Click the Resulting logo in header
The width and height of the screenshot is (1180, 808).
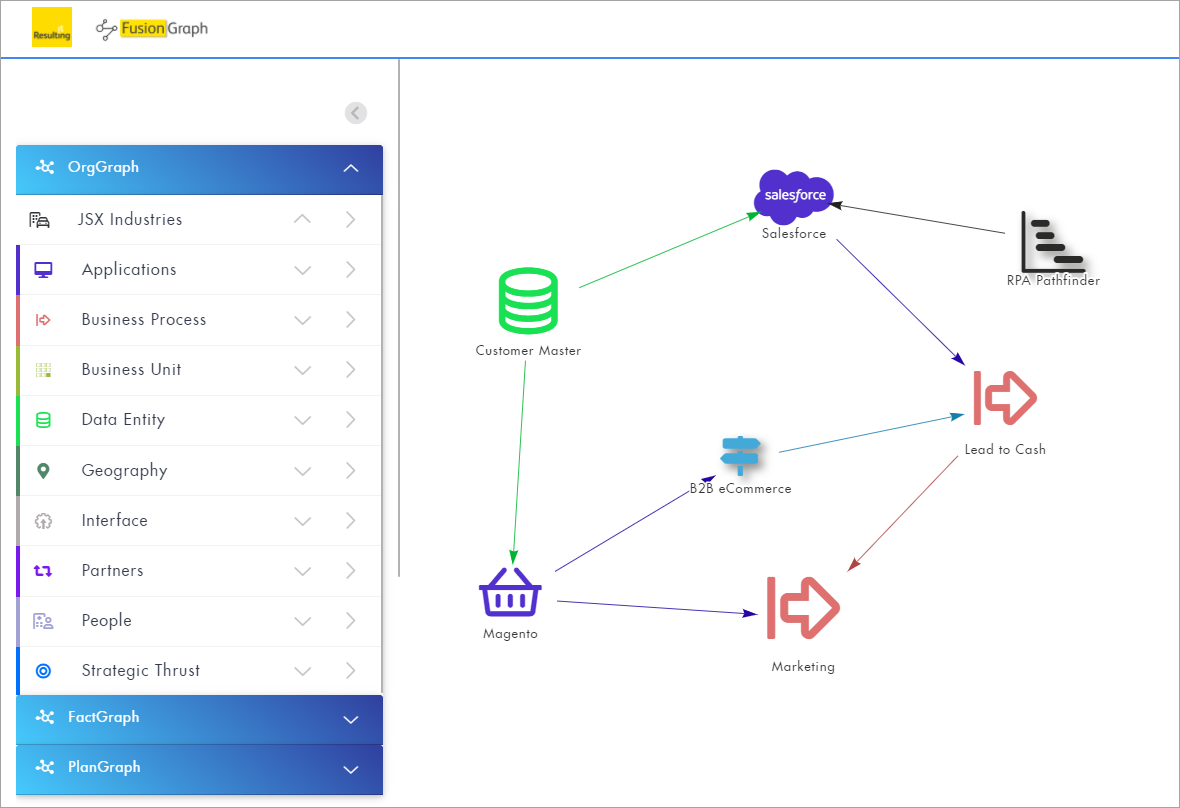52,28
